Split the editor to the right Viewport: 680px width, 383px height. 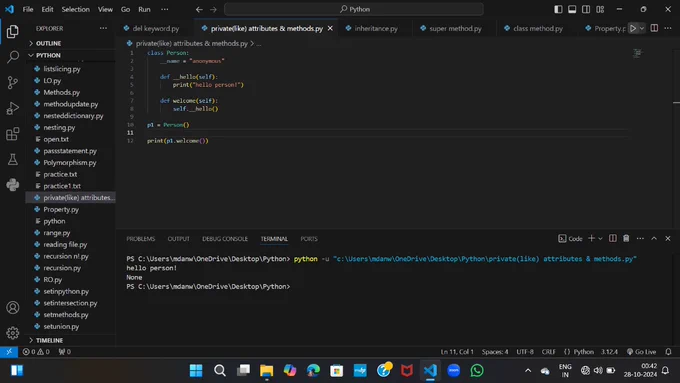654,28
